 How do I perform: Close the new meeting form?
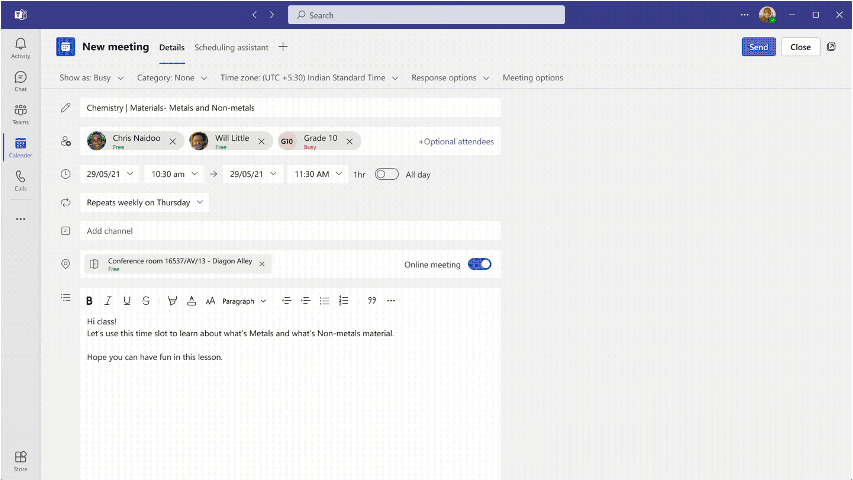coord(800,47)
